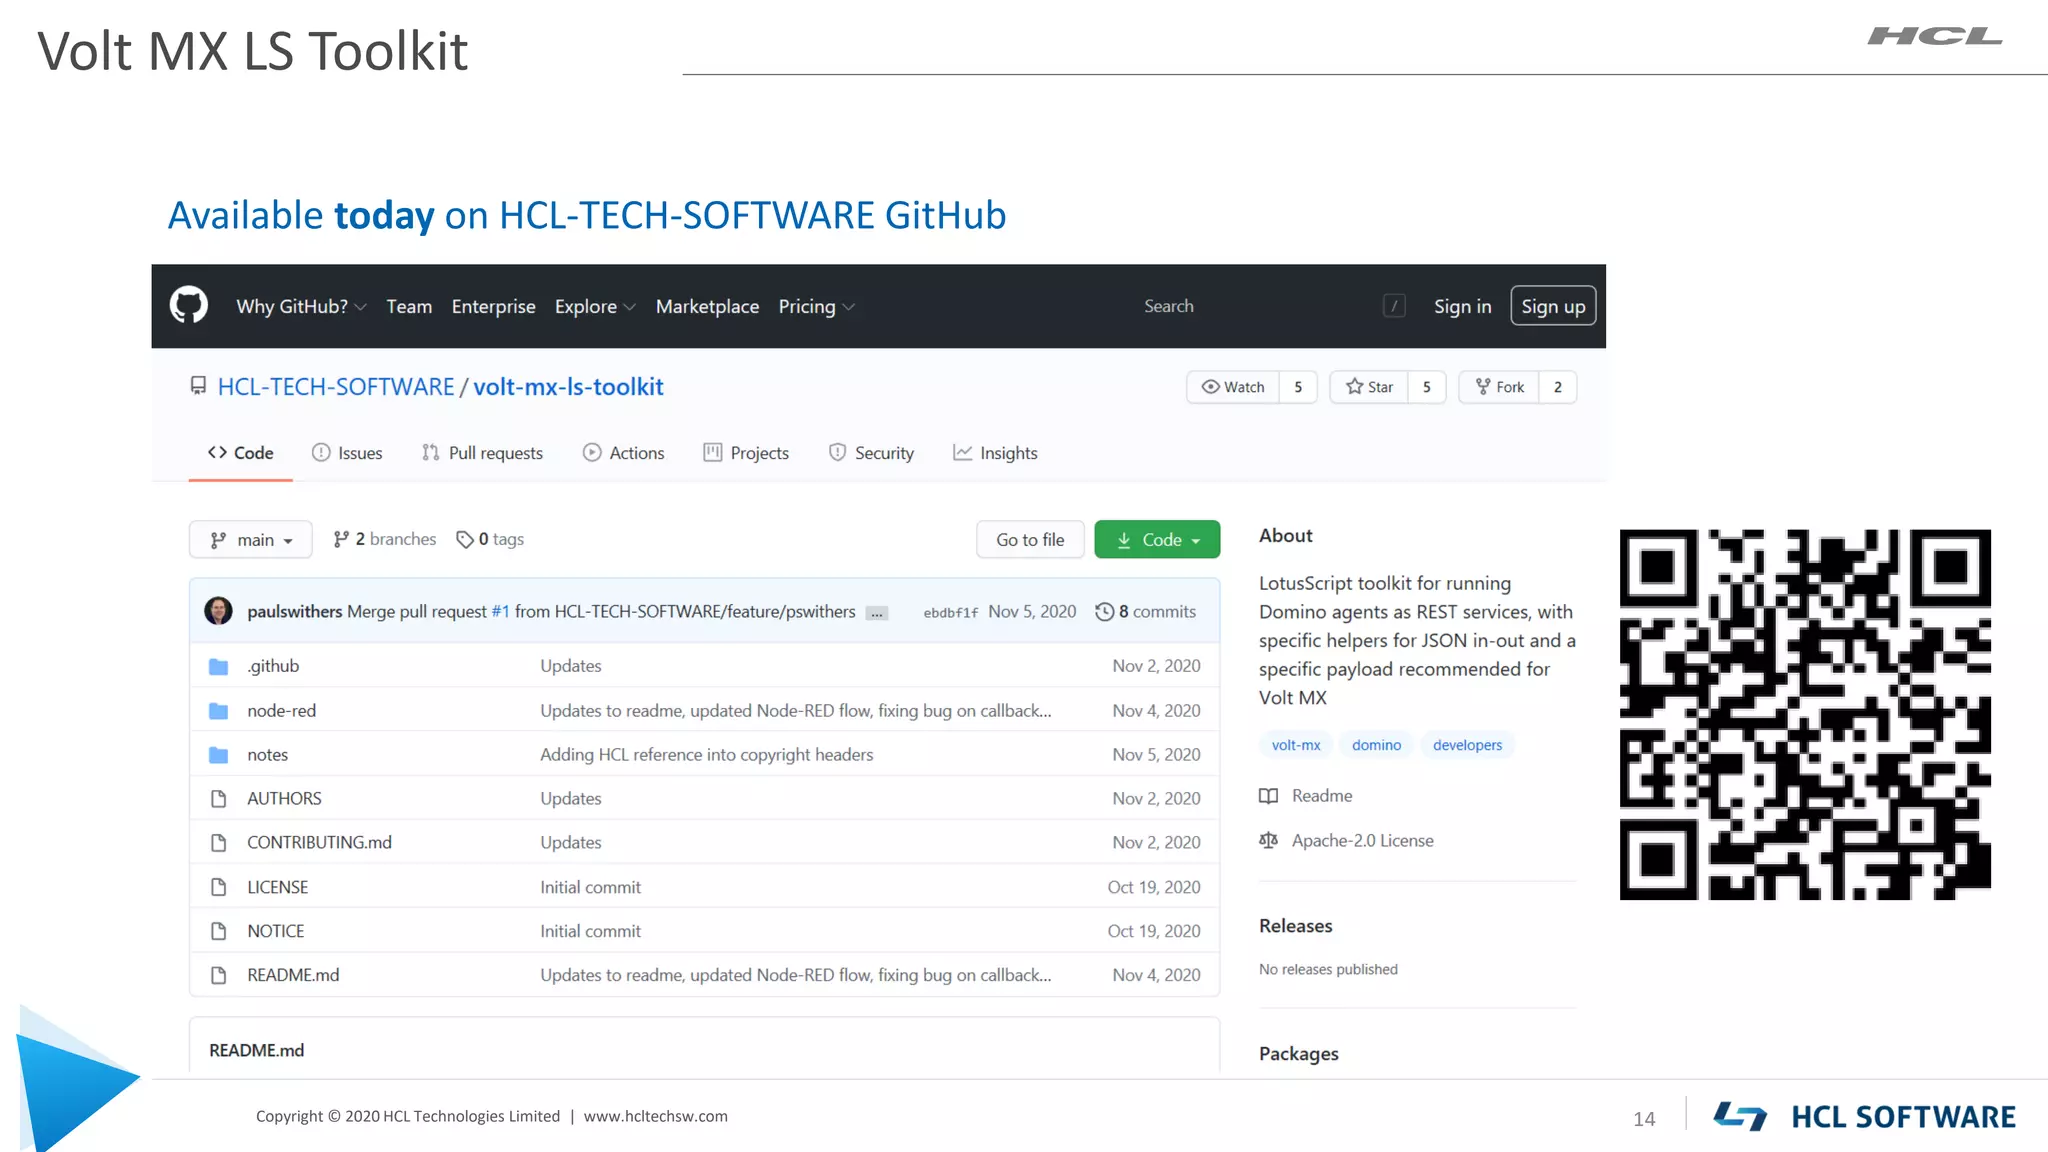Expand the Pricing dropdown menu

[816, 306]
